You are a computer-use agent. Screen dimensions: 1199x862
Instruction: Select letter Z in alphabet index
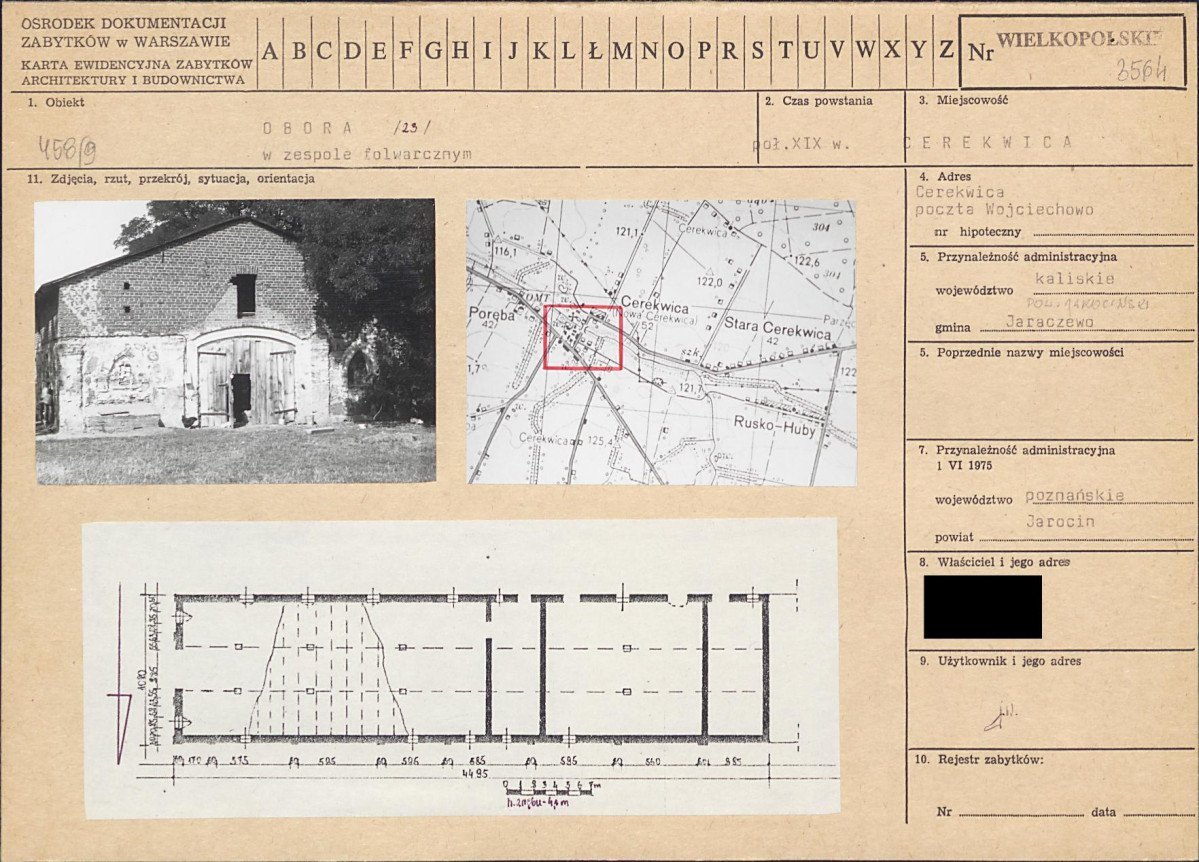click(946, 51)
